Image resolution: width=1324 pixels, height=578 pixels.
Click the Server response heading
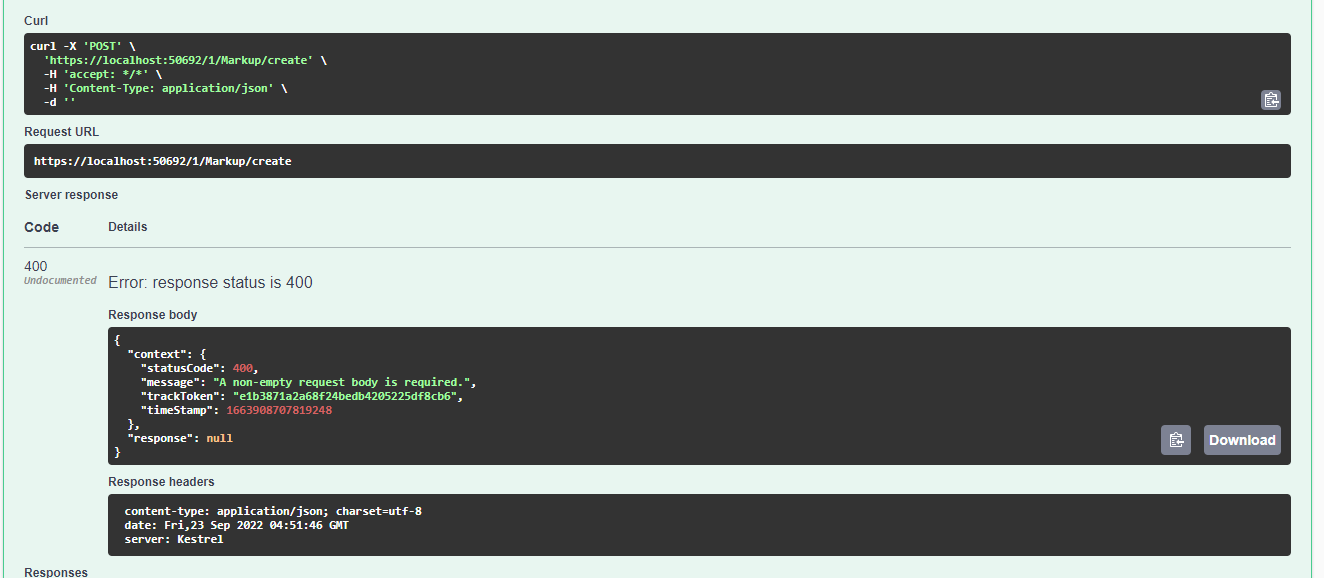tap(71, 195)
